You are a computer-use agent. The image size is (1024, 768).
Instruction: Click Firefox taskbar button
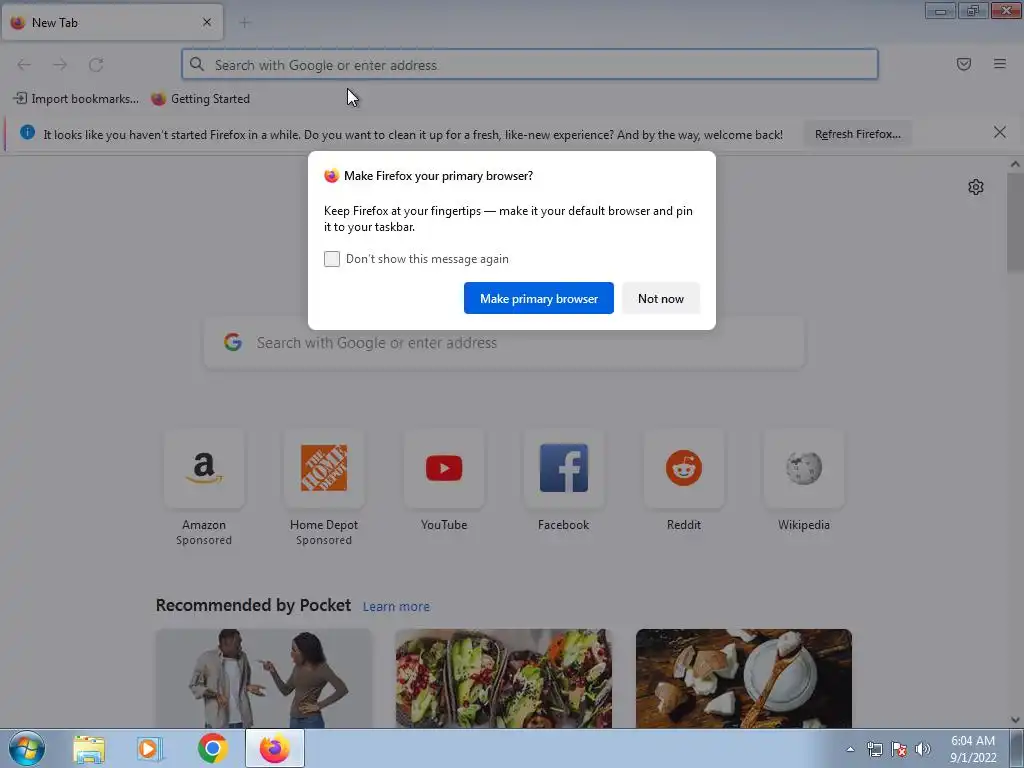[x=275, y=748]
